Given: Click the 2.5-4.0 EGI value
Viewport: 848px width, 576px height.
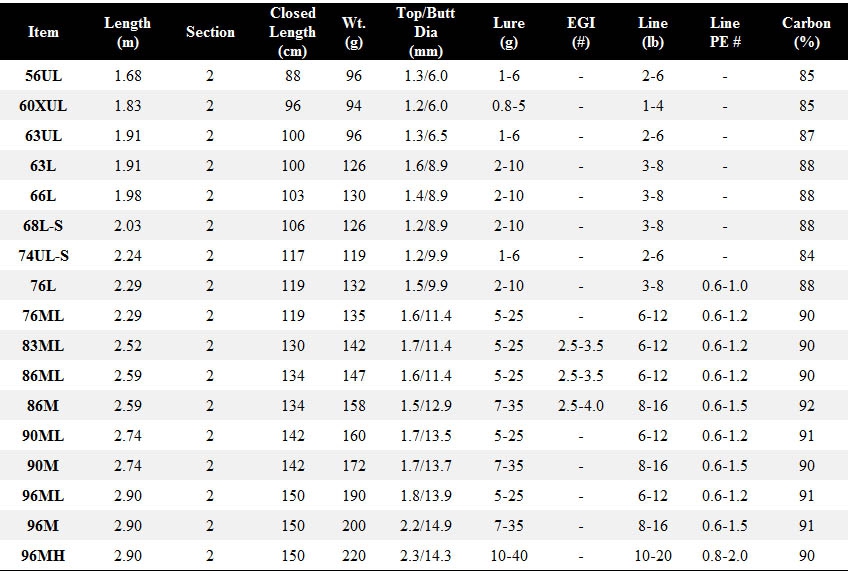Looking at the screenshot, I should 581,406.
